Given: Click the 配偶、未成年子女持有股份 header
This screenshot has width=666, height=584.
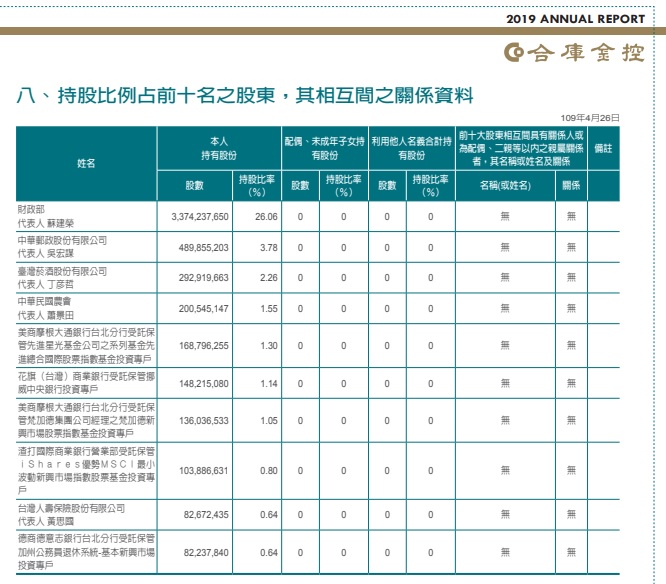Looking at the screenshot, I should coord(325,149).
